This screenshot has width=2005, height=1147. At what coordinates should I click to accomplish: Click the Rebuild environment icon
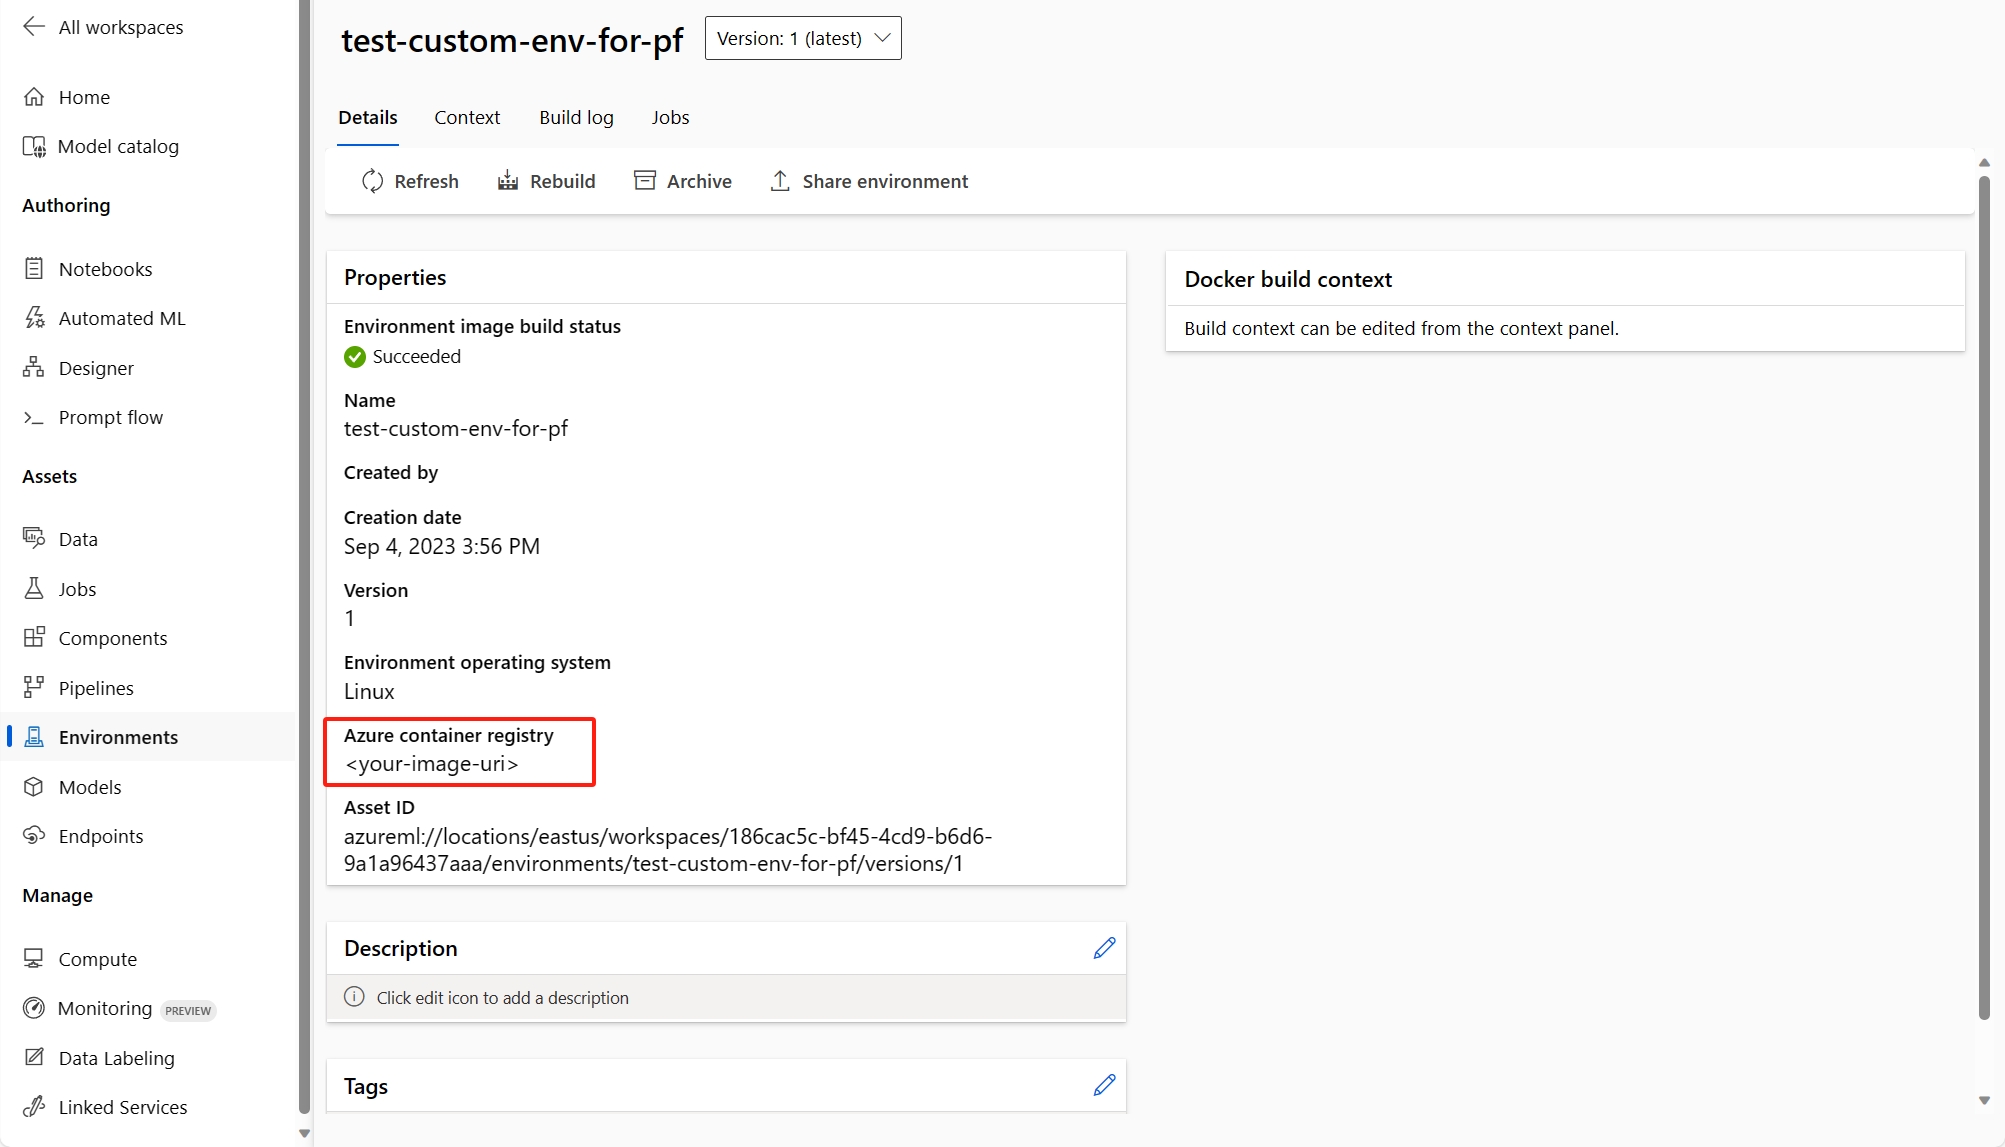(x=508, y=181)
